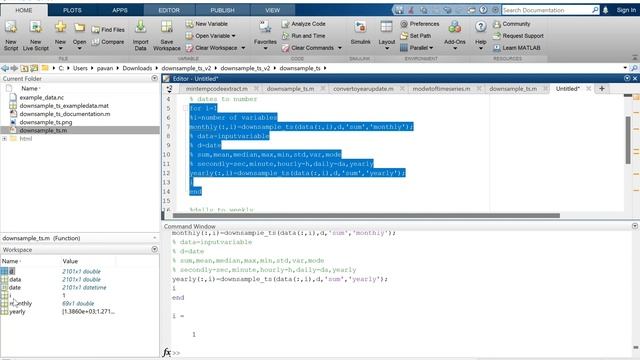Create a New Live Script
This screenshot has height=360, width=640.
[36, 28]
